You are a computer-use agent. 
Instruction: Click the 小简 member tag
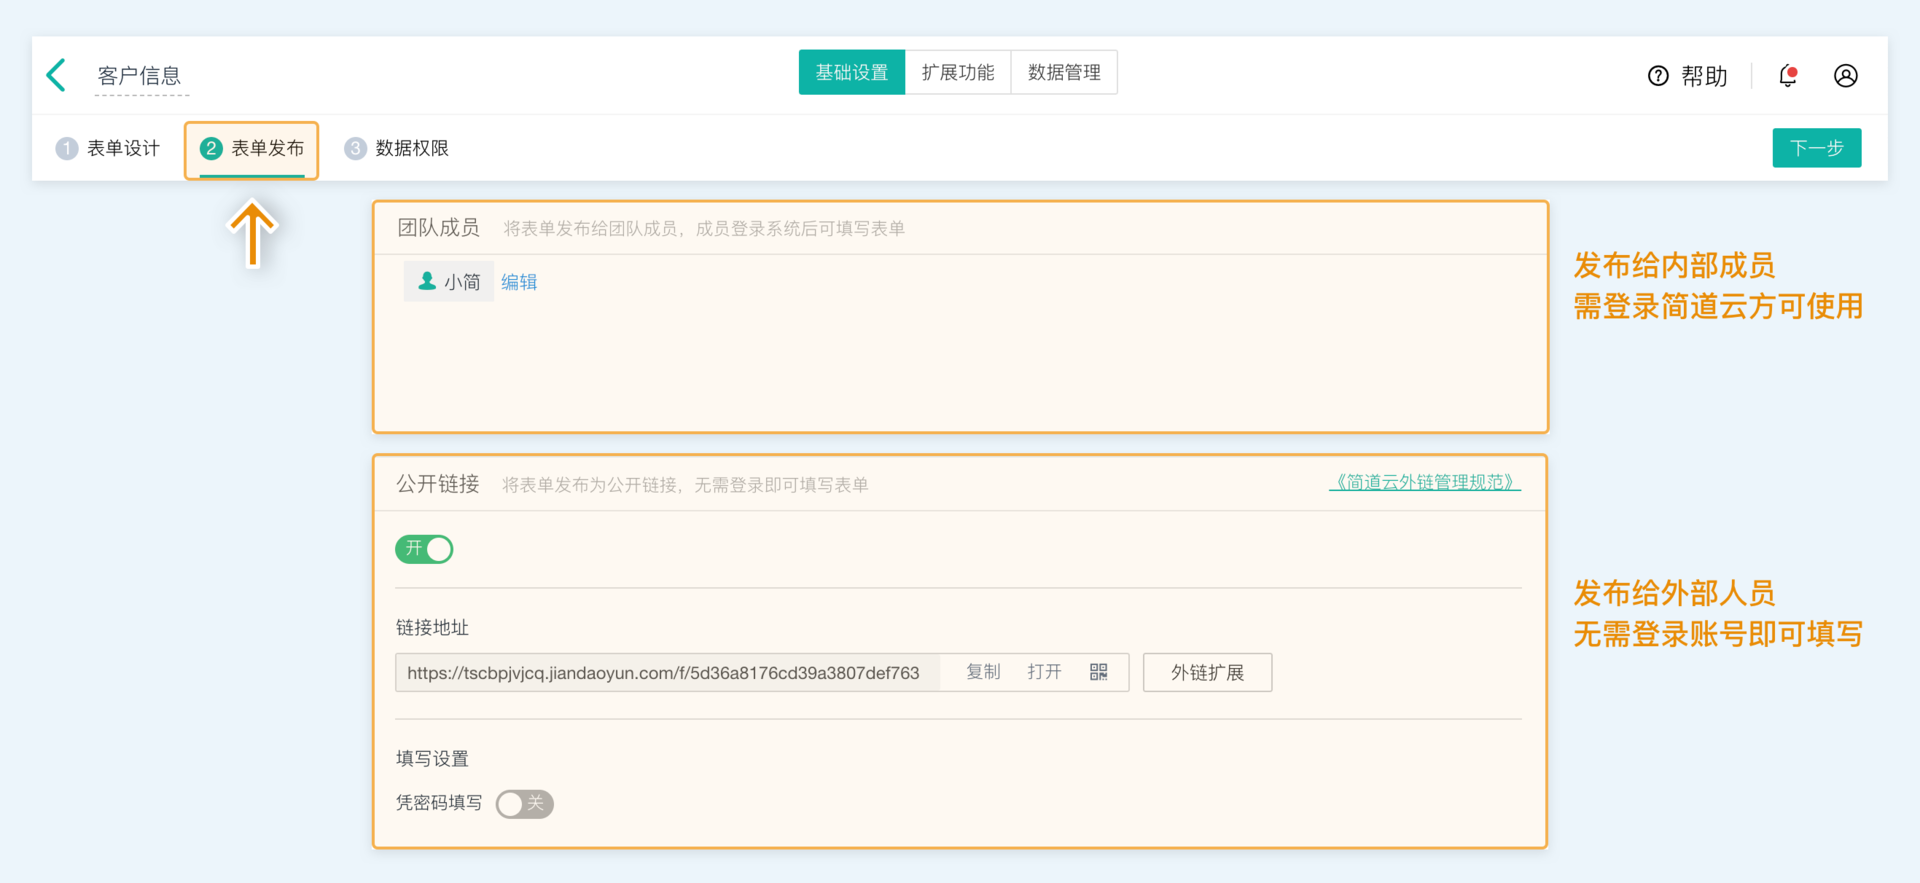click(449, 282)
